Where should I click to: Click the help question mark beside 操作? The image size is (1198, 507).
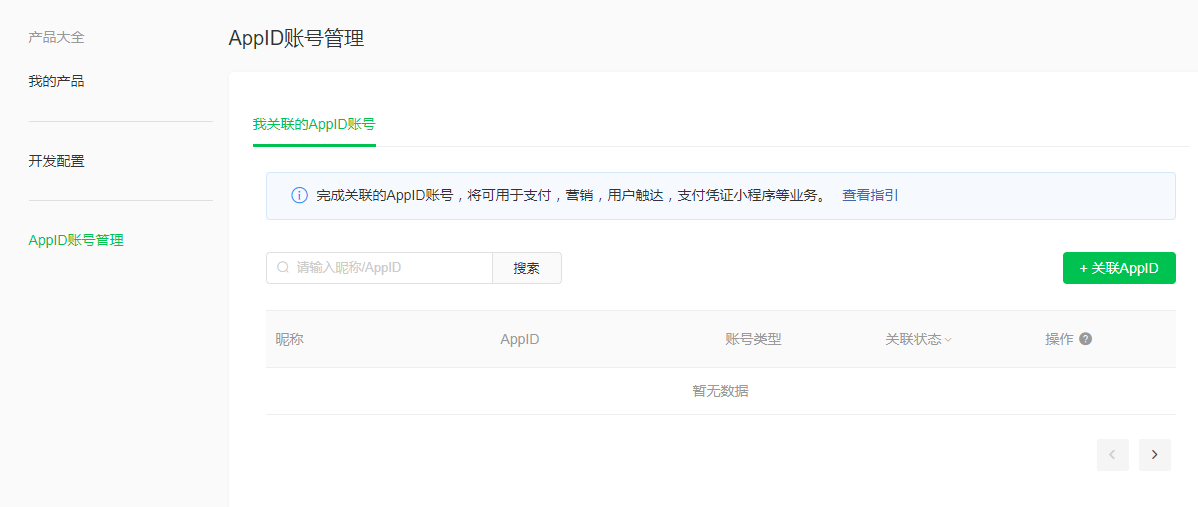[1086, 339]
